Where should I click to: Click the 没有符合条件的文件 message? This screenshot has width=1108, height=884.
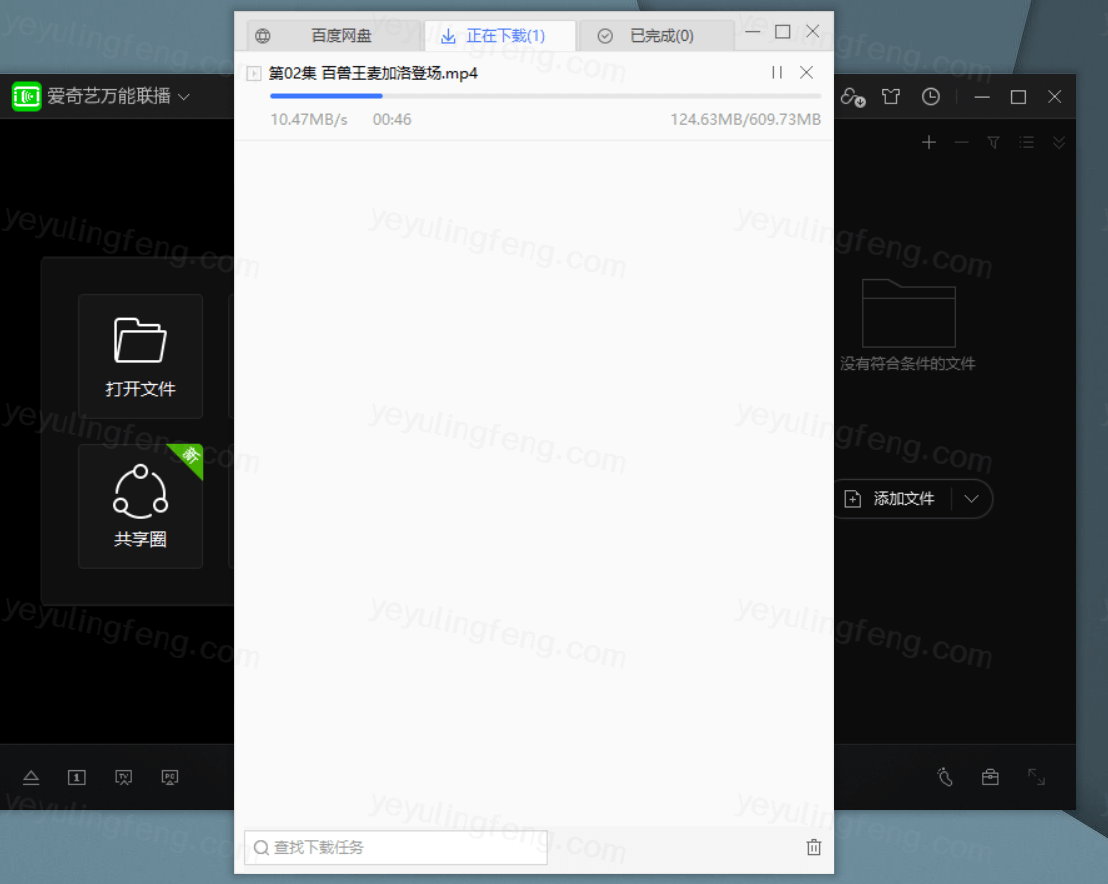pos(908,364)
